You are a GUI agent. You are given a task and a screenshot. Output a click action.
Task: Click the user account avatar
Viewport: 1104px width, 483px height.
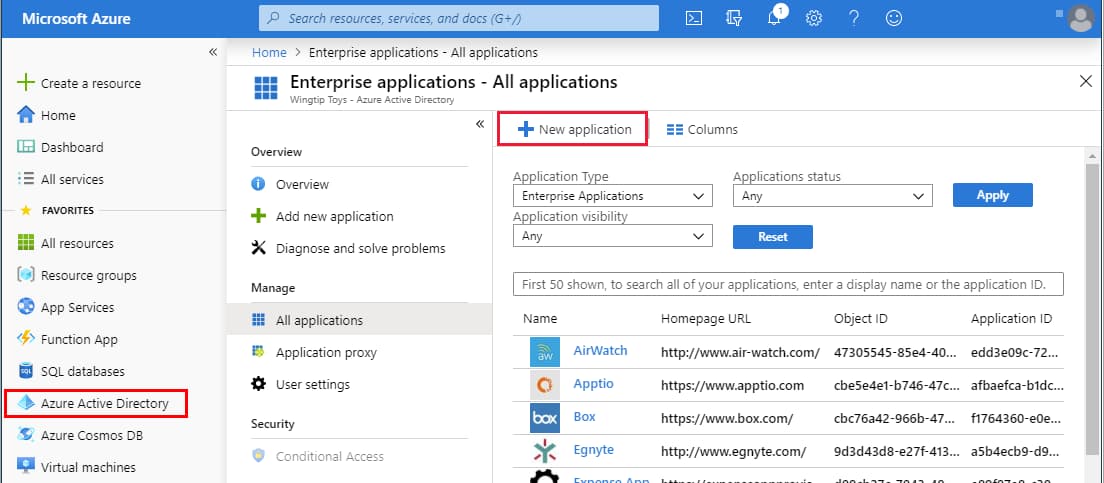[x=1080, y=18]
